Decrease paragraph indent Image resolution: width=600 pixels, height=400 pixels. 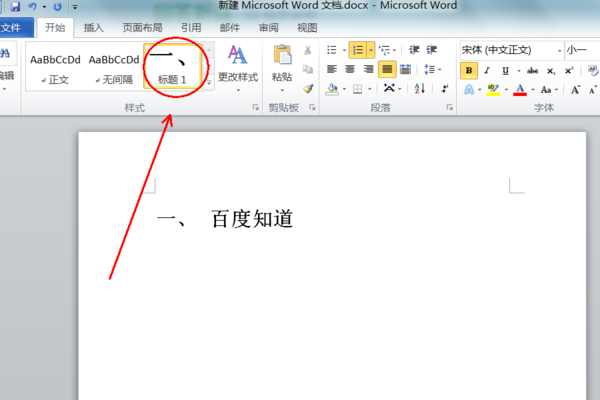click(414, 50)
